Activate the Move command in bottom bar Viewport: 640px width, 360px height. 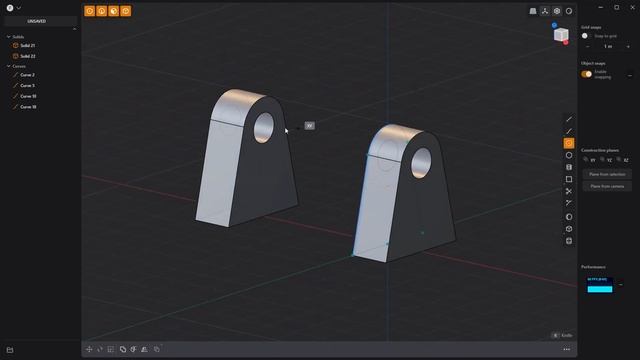(x=89, y=349)
